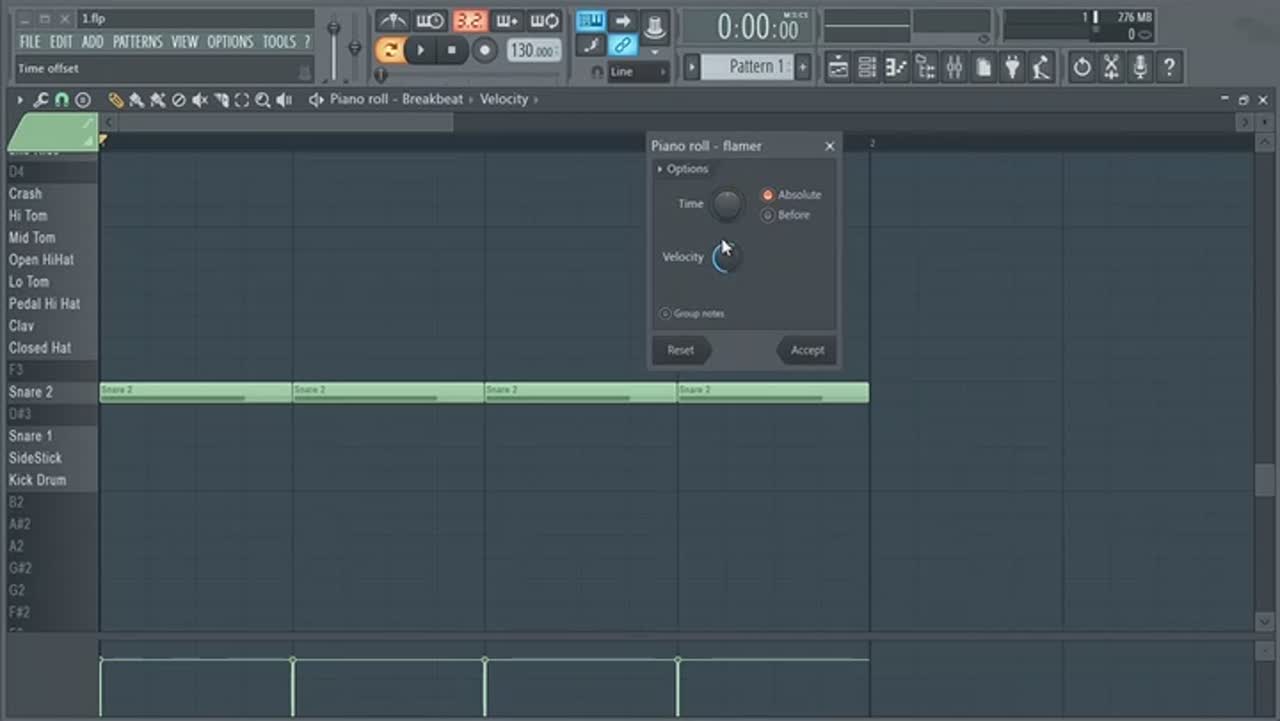
Task: Select the Before radio option
Action: tap(768, 215)
